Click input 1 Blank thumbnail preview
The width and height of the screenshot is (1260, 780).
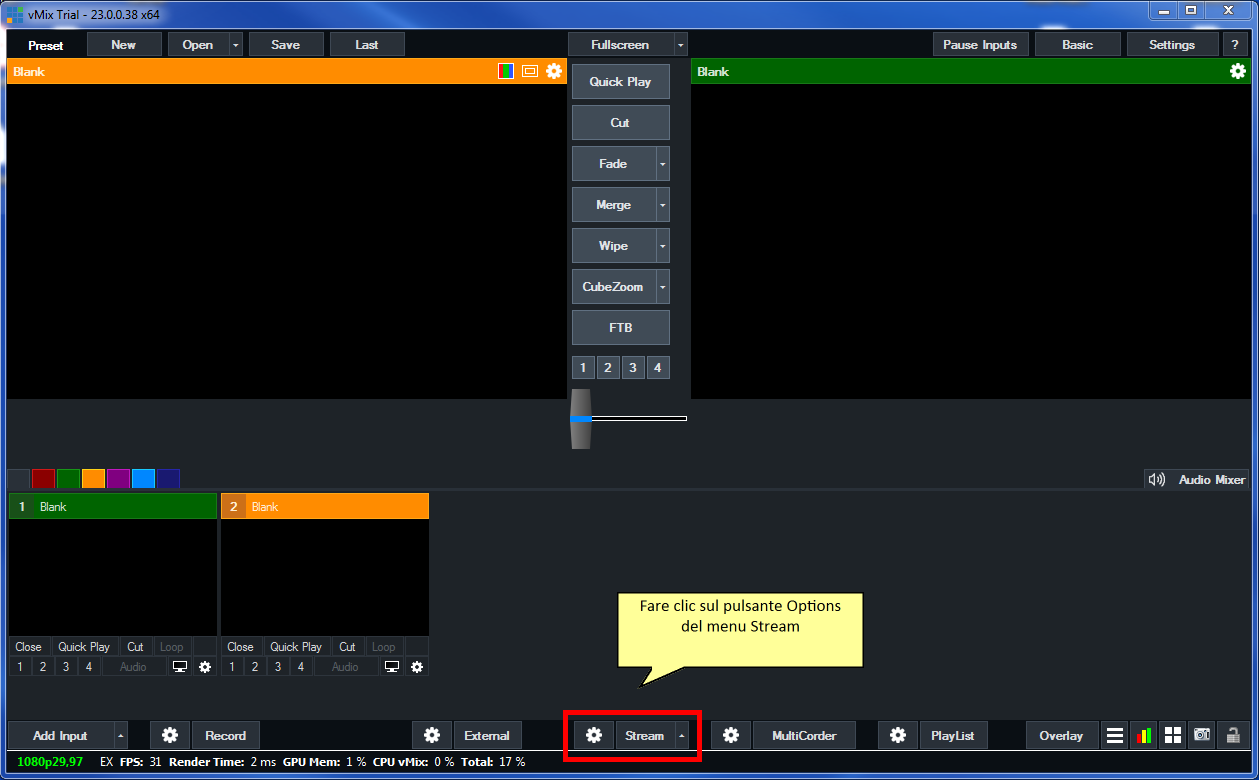(x=113, y=577)
